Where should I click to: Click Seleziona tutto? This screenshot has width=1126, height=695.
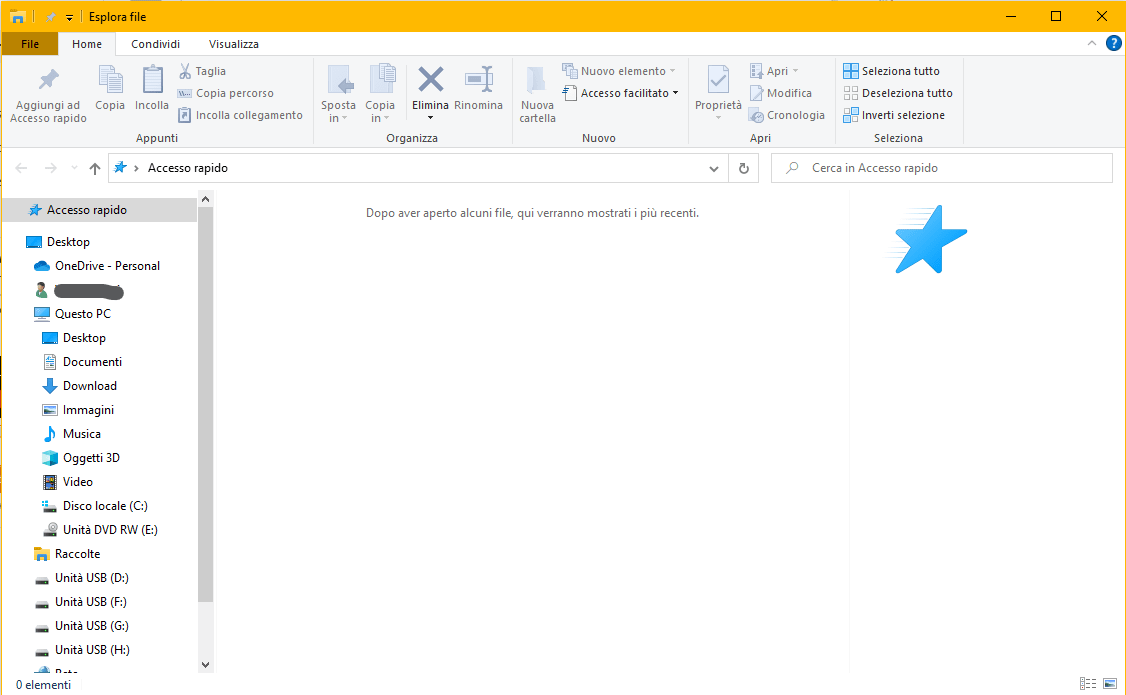click(x=893, y=71)
